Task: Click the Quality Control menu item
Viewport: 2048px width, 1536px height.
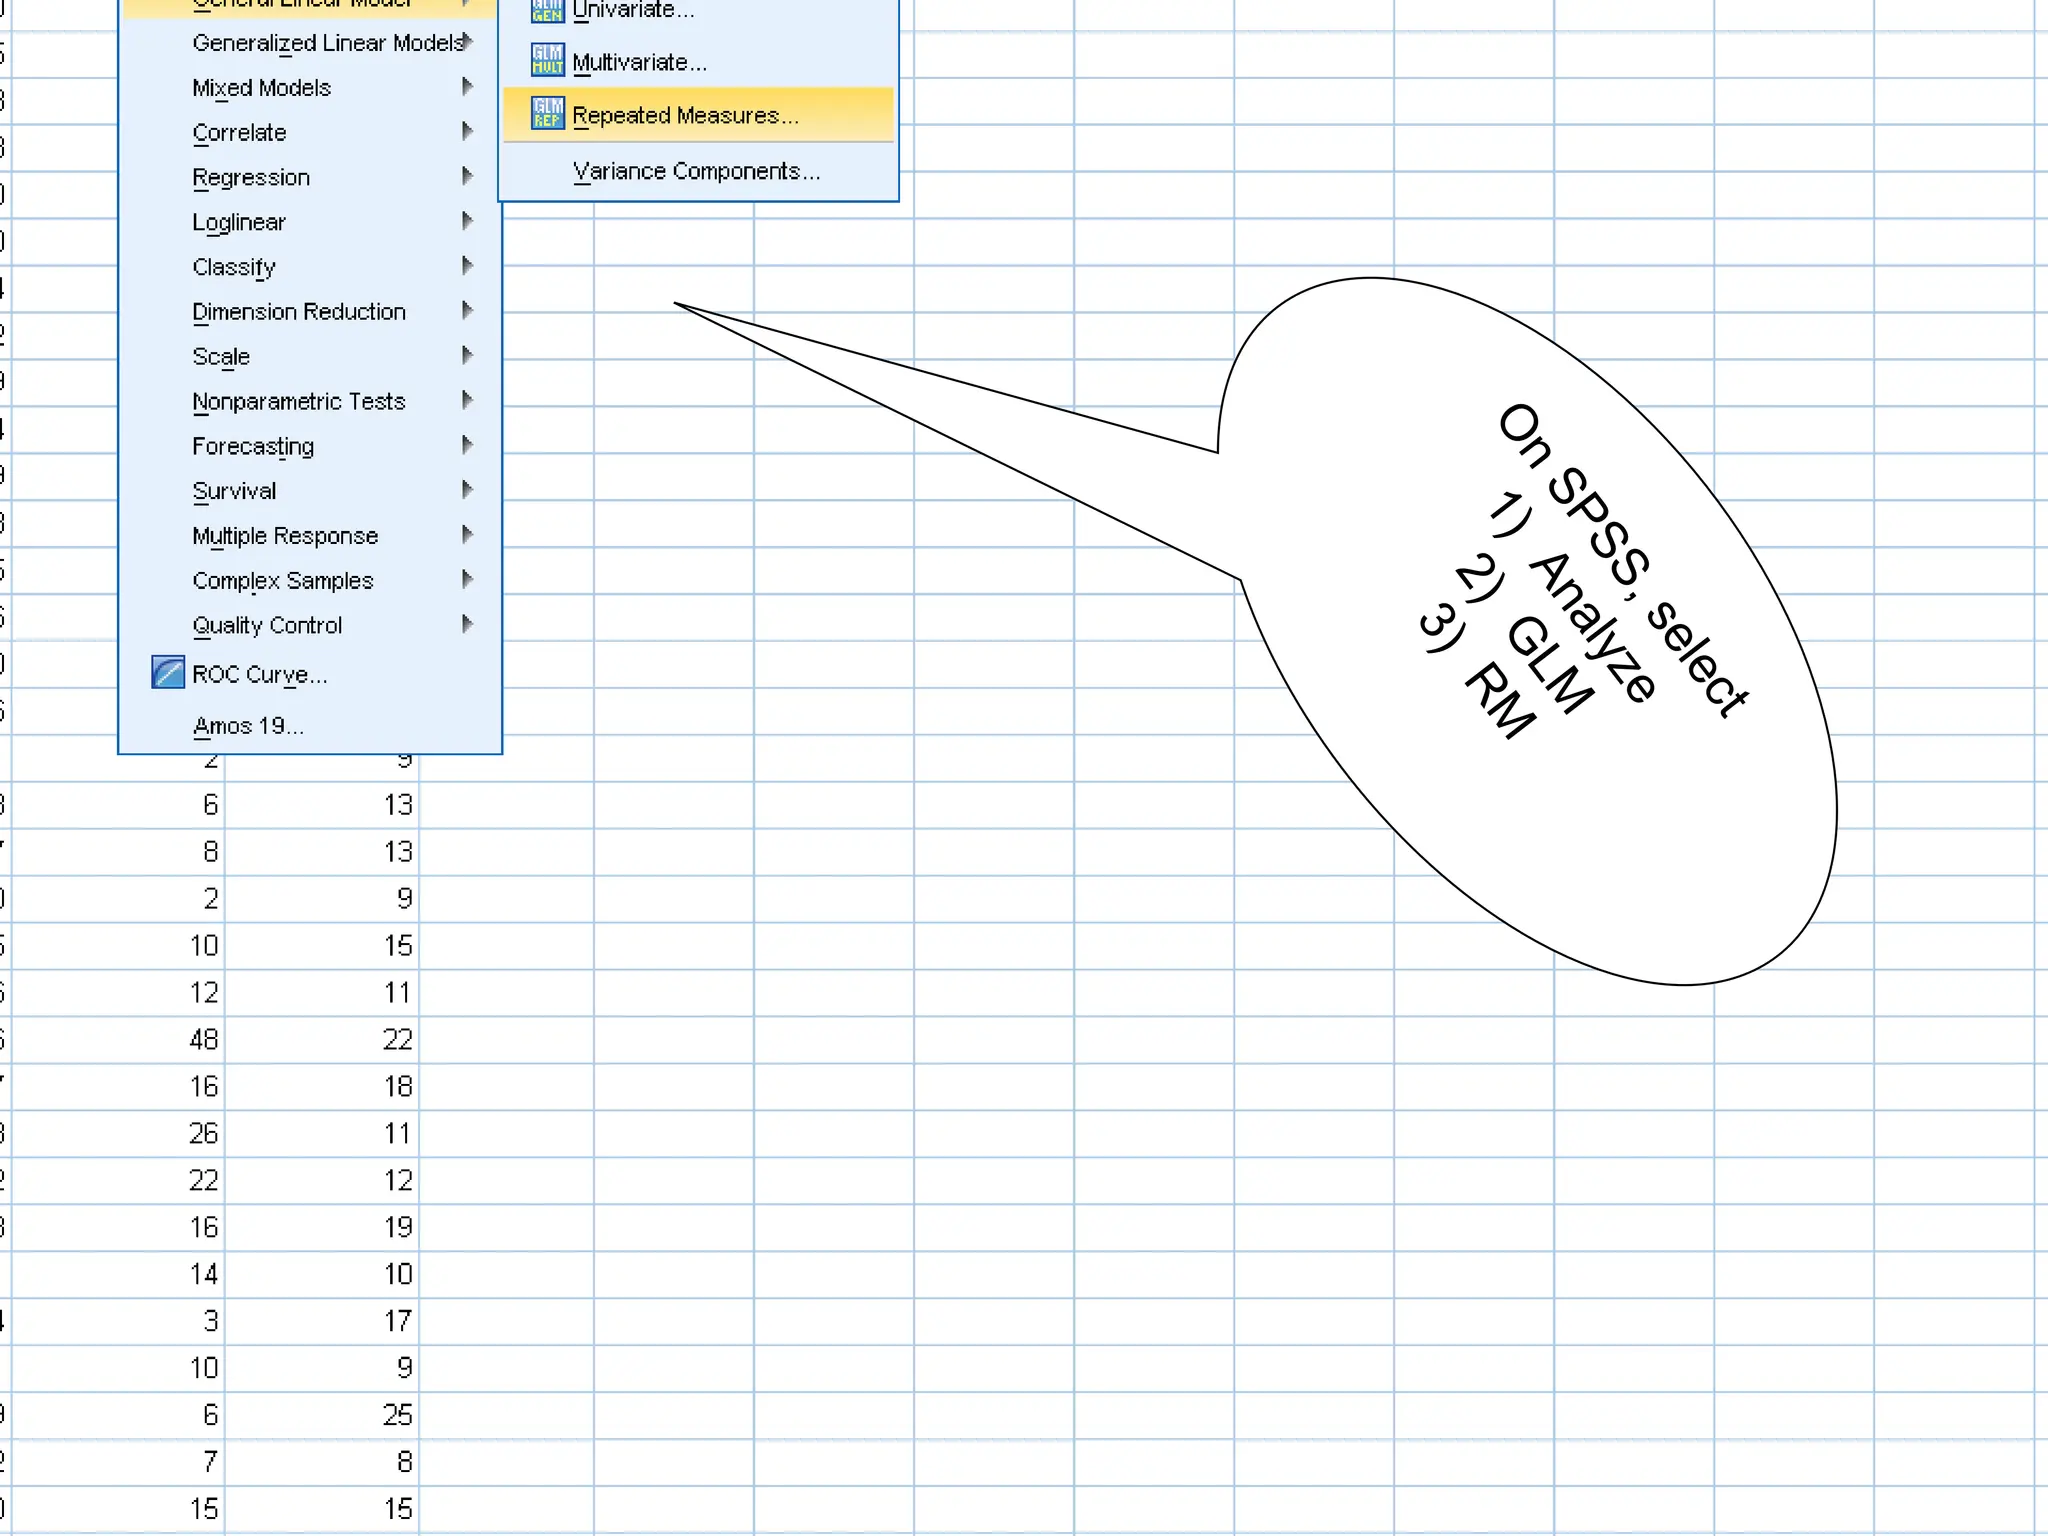Action: tap(267, 625)
